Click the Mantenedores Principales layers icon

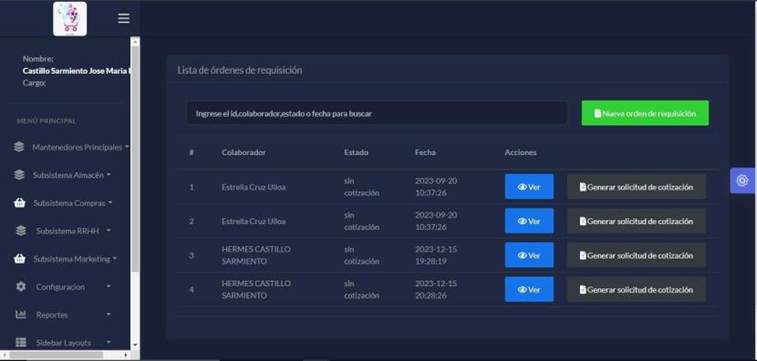coord(19,147)
